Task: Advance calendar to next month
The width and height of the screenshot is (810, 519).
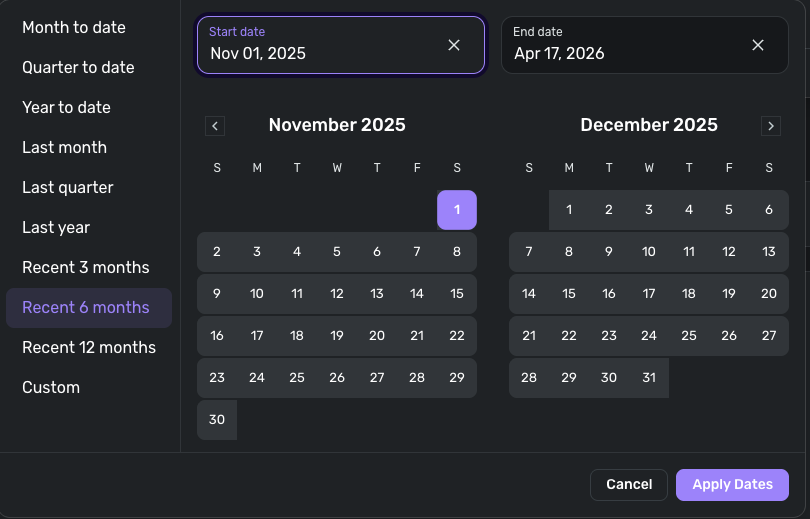Action: [770, 126]
